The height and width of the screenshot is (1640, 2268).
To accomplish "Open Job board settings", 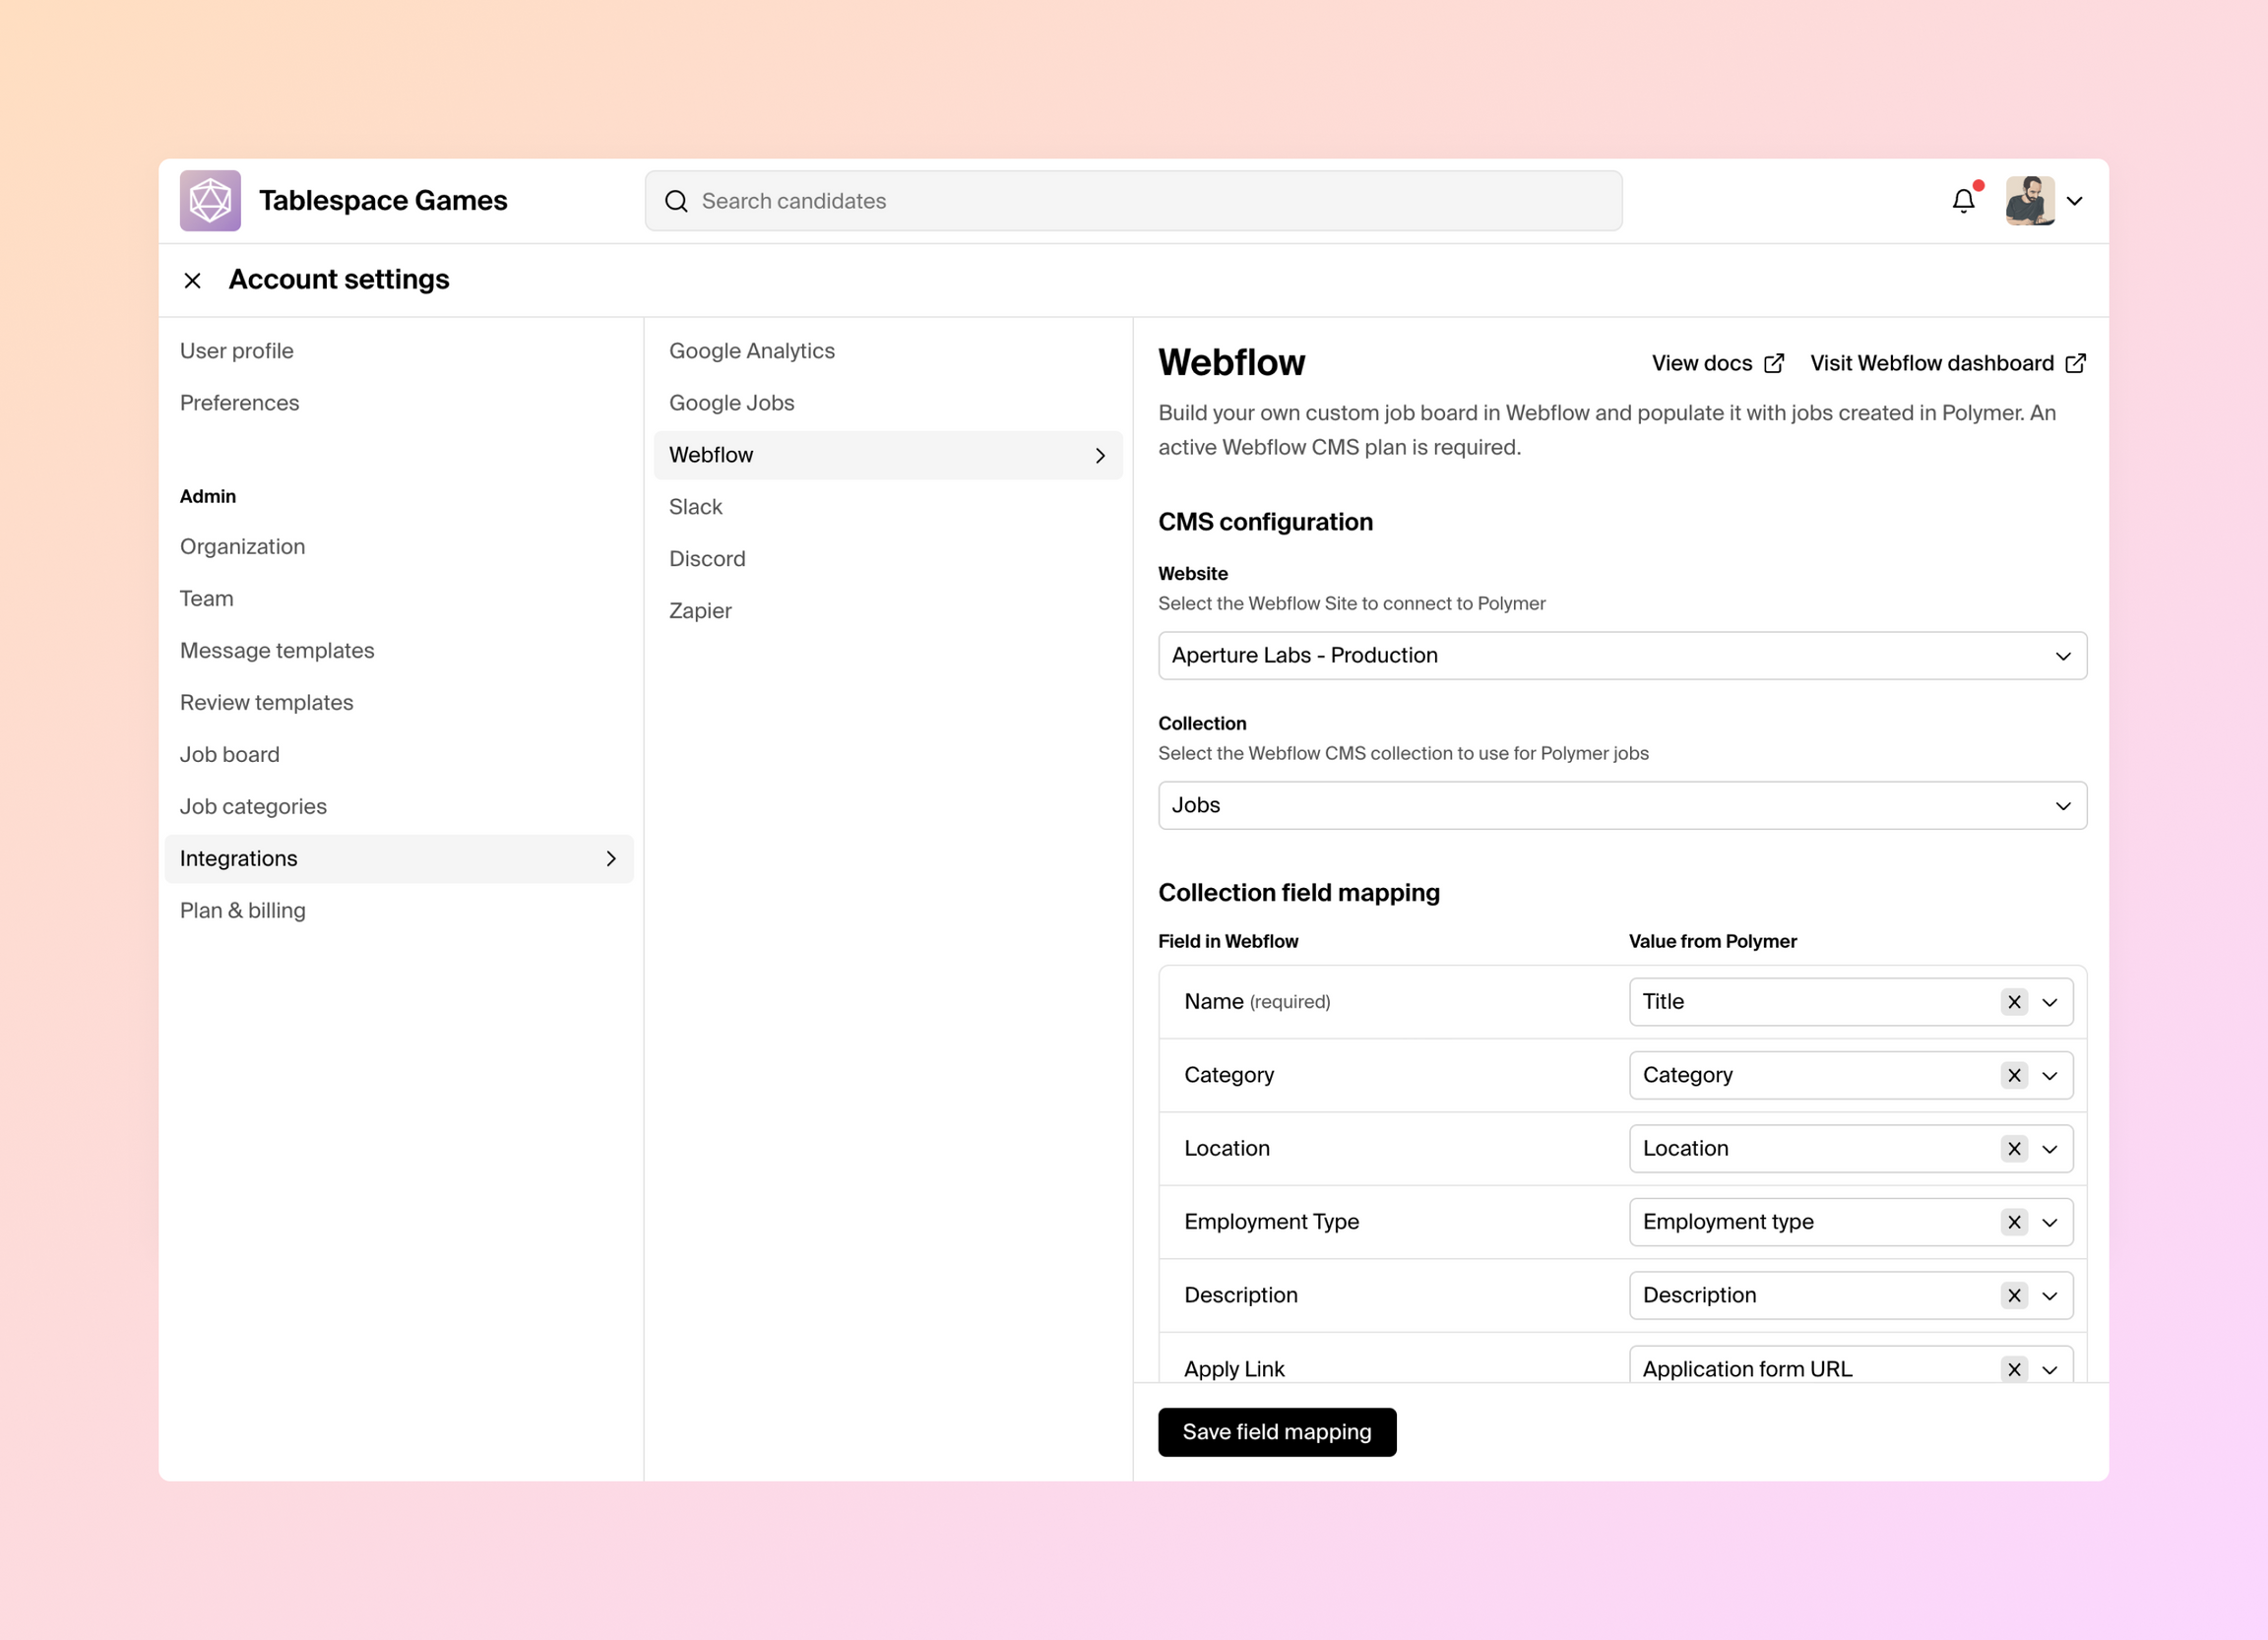I will click(230, 755).
